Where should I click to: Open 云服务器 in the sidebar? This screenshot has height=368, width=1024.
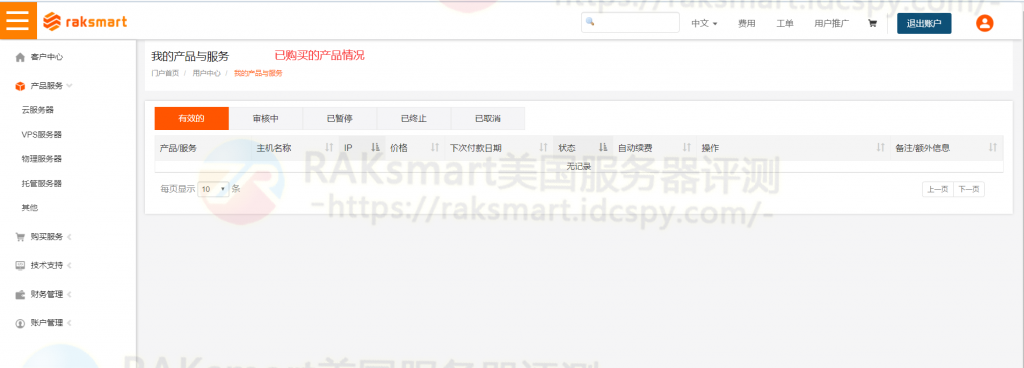tap(37, 110)
